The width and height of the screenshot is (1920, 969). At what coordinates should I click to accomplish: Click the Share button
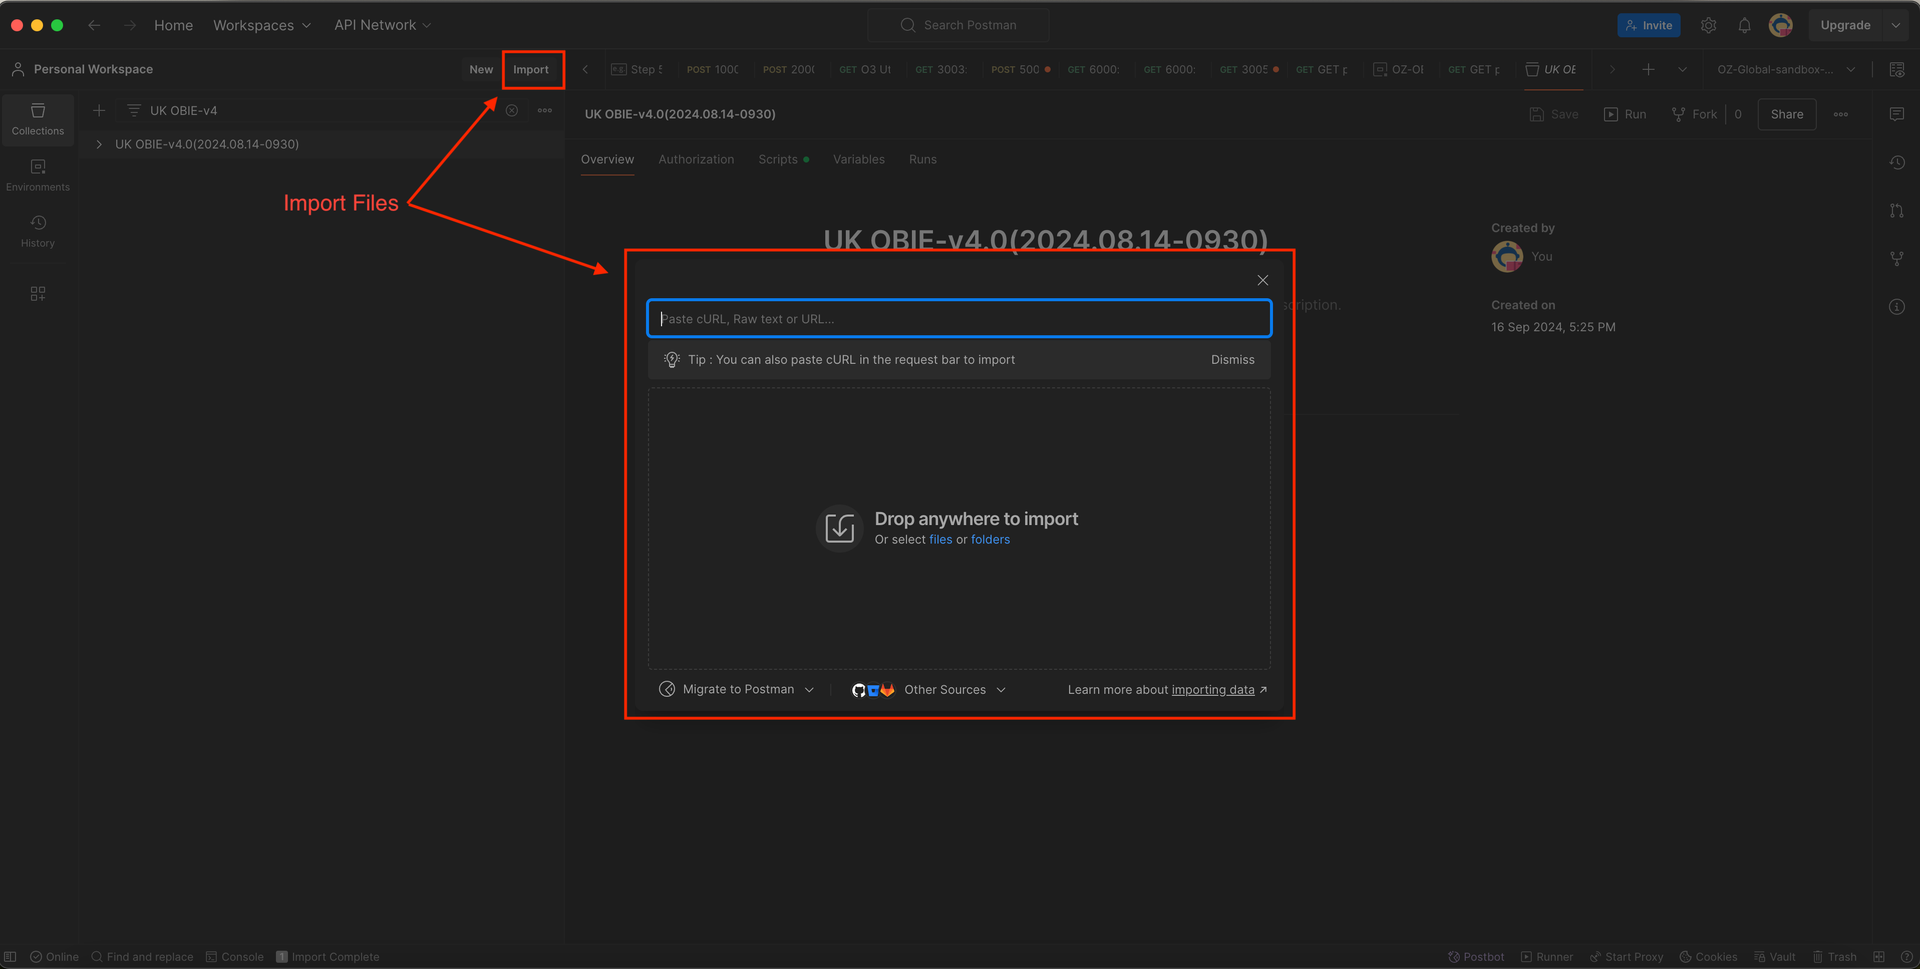click(1786, 114)
